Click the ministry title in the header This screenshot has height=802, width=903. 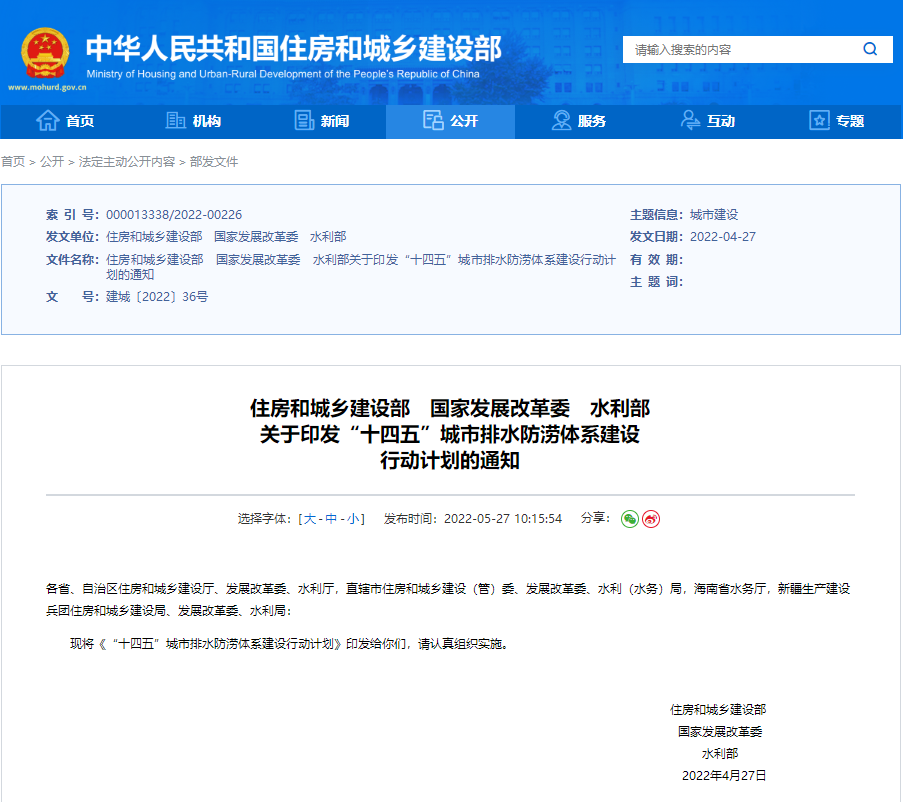(x=294, y=48)
